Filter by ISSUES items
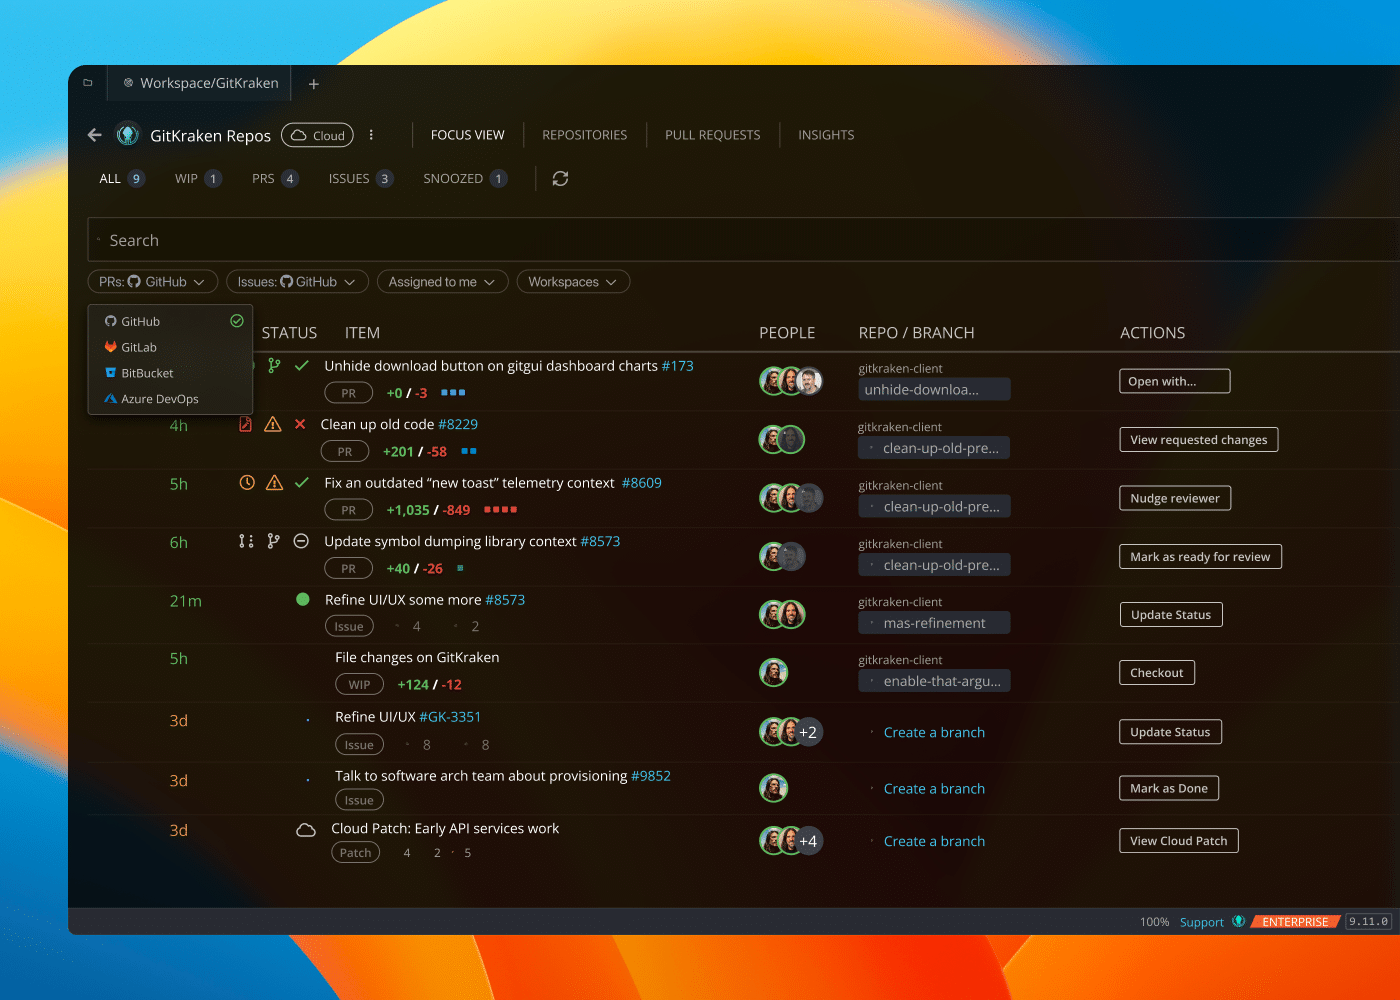The width and height of the screenshot is (1400, 1000). tap(361, 178)
